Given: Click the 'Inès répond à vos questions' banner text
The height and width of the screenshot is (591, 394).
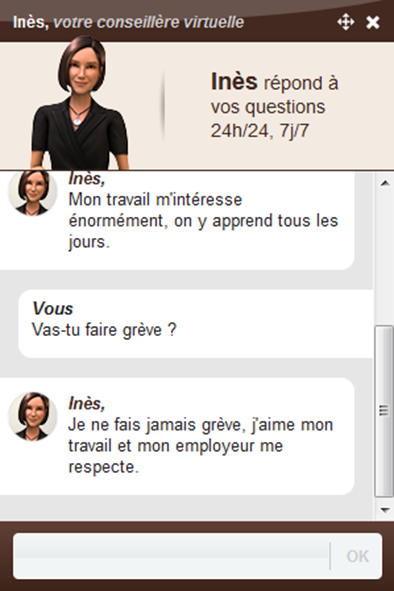Looking at the screenshot, I should [274, 93].
